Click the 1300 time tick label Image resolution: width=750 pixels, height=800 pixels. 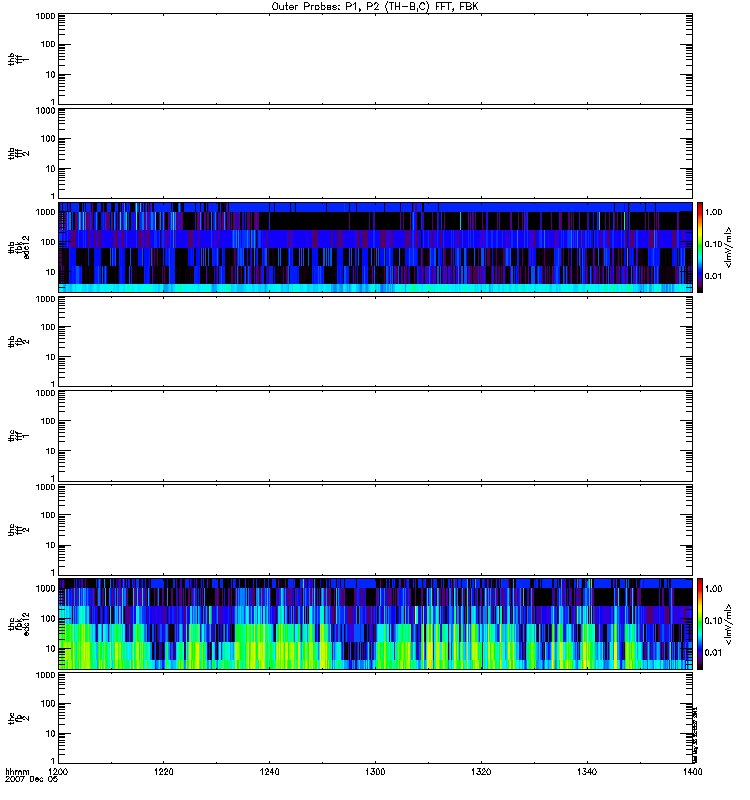375,772
